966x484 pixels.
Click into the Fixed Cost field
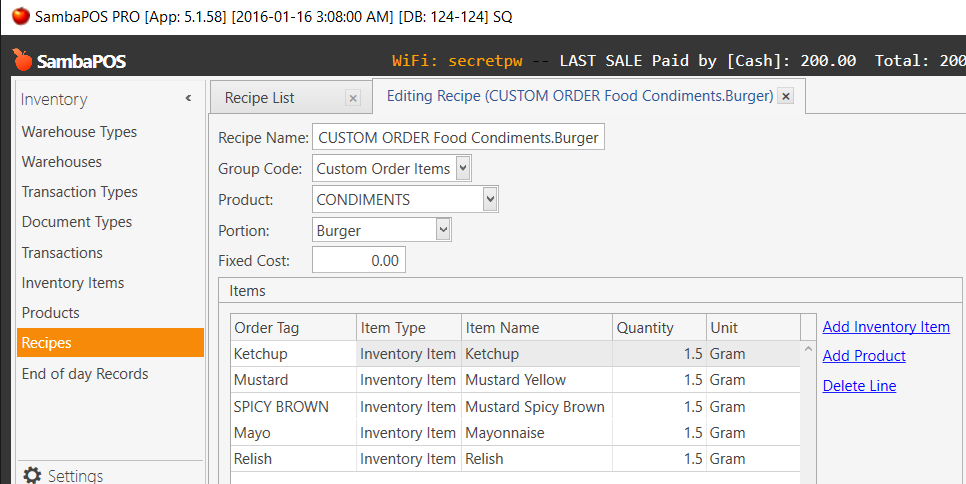(x=359, y=260)
